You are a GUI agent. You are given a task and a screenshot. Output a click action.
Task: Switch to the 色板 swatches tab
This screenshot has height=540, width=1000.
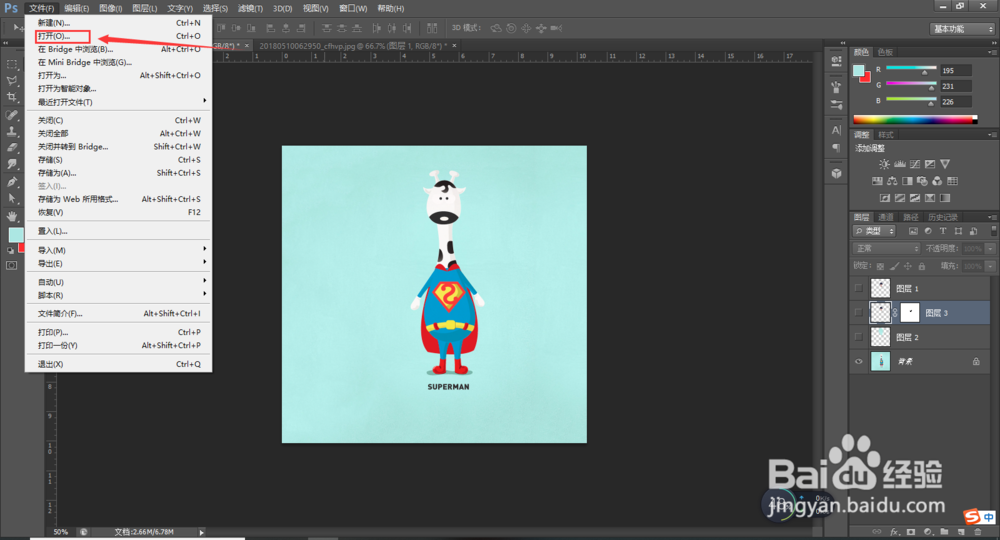885,52
